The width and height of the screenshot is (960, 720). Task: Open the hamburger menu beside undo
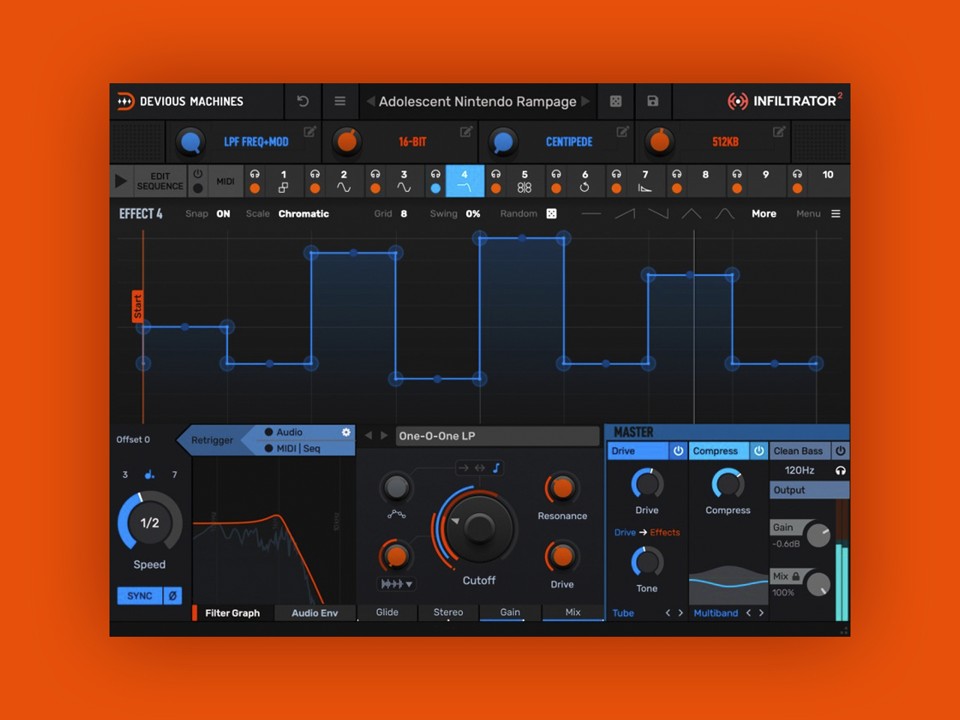(340, 101)
